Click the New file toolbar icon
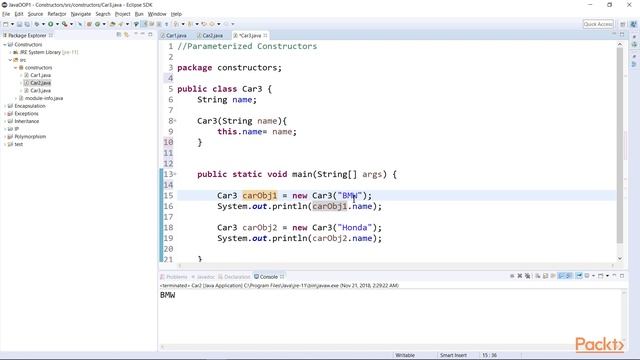Viewport: 640px width, 360px height. (6, 24)
